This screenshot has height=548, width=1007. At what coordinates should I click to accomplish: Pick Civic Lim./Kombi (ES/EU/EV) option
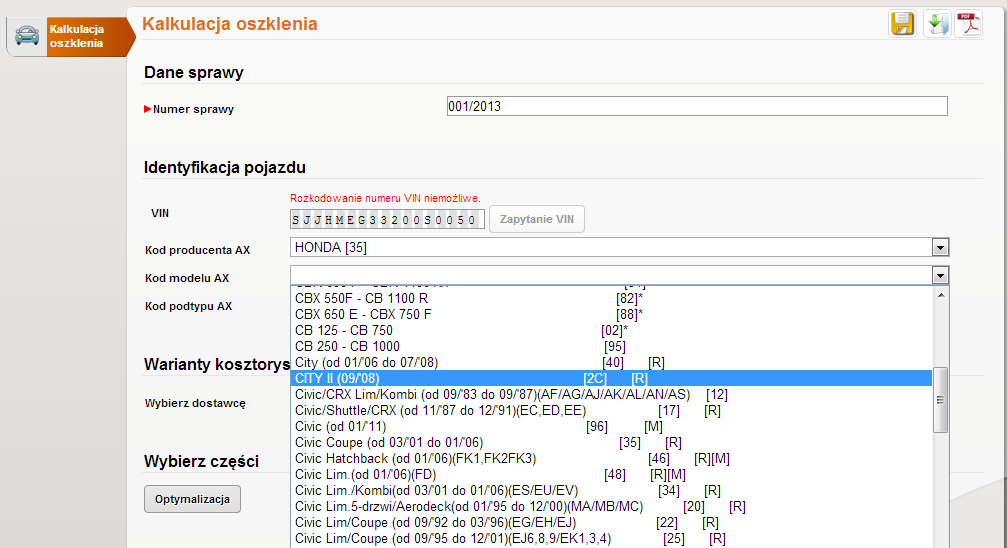click(611, 491)
